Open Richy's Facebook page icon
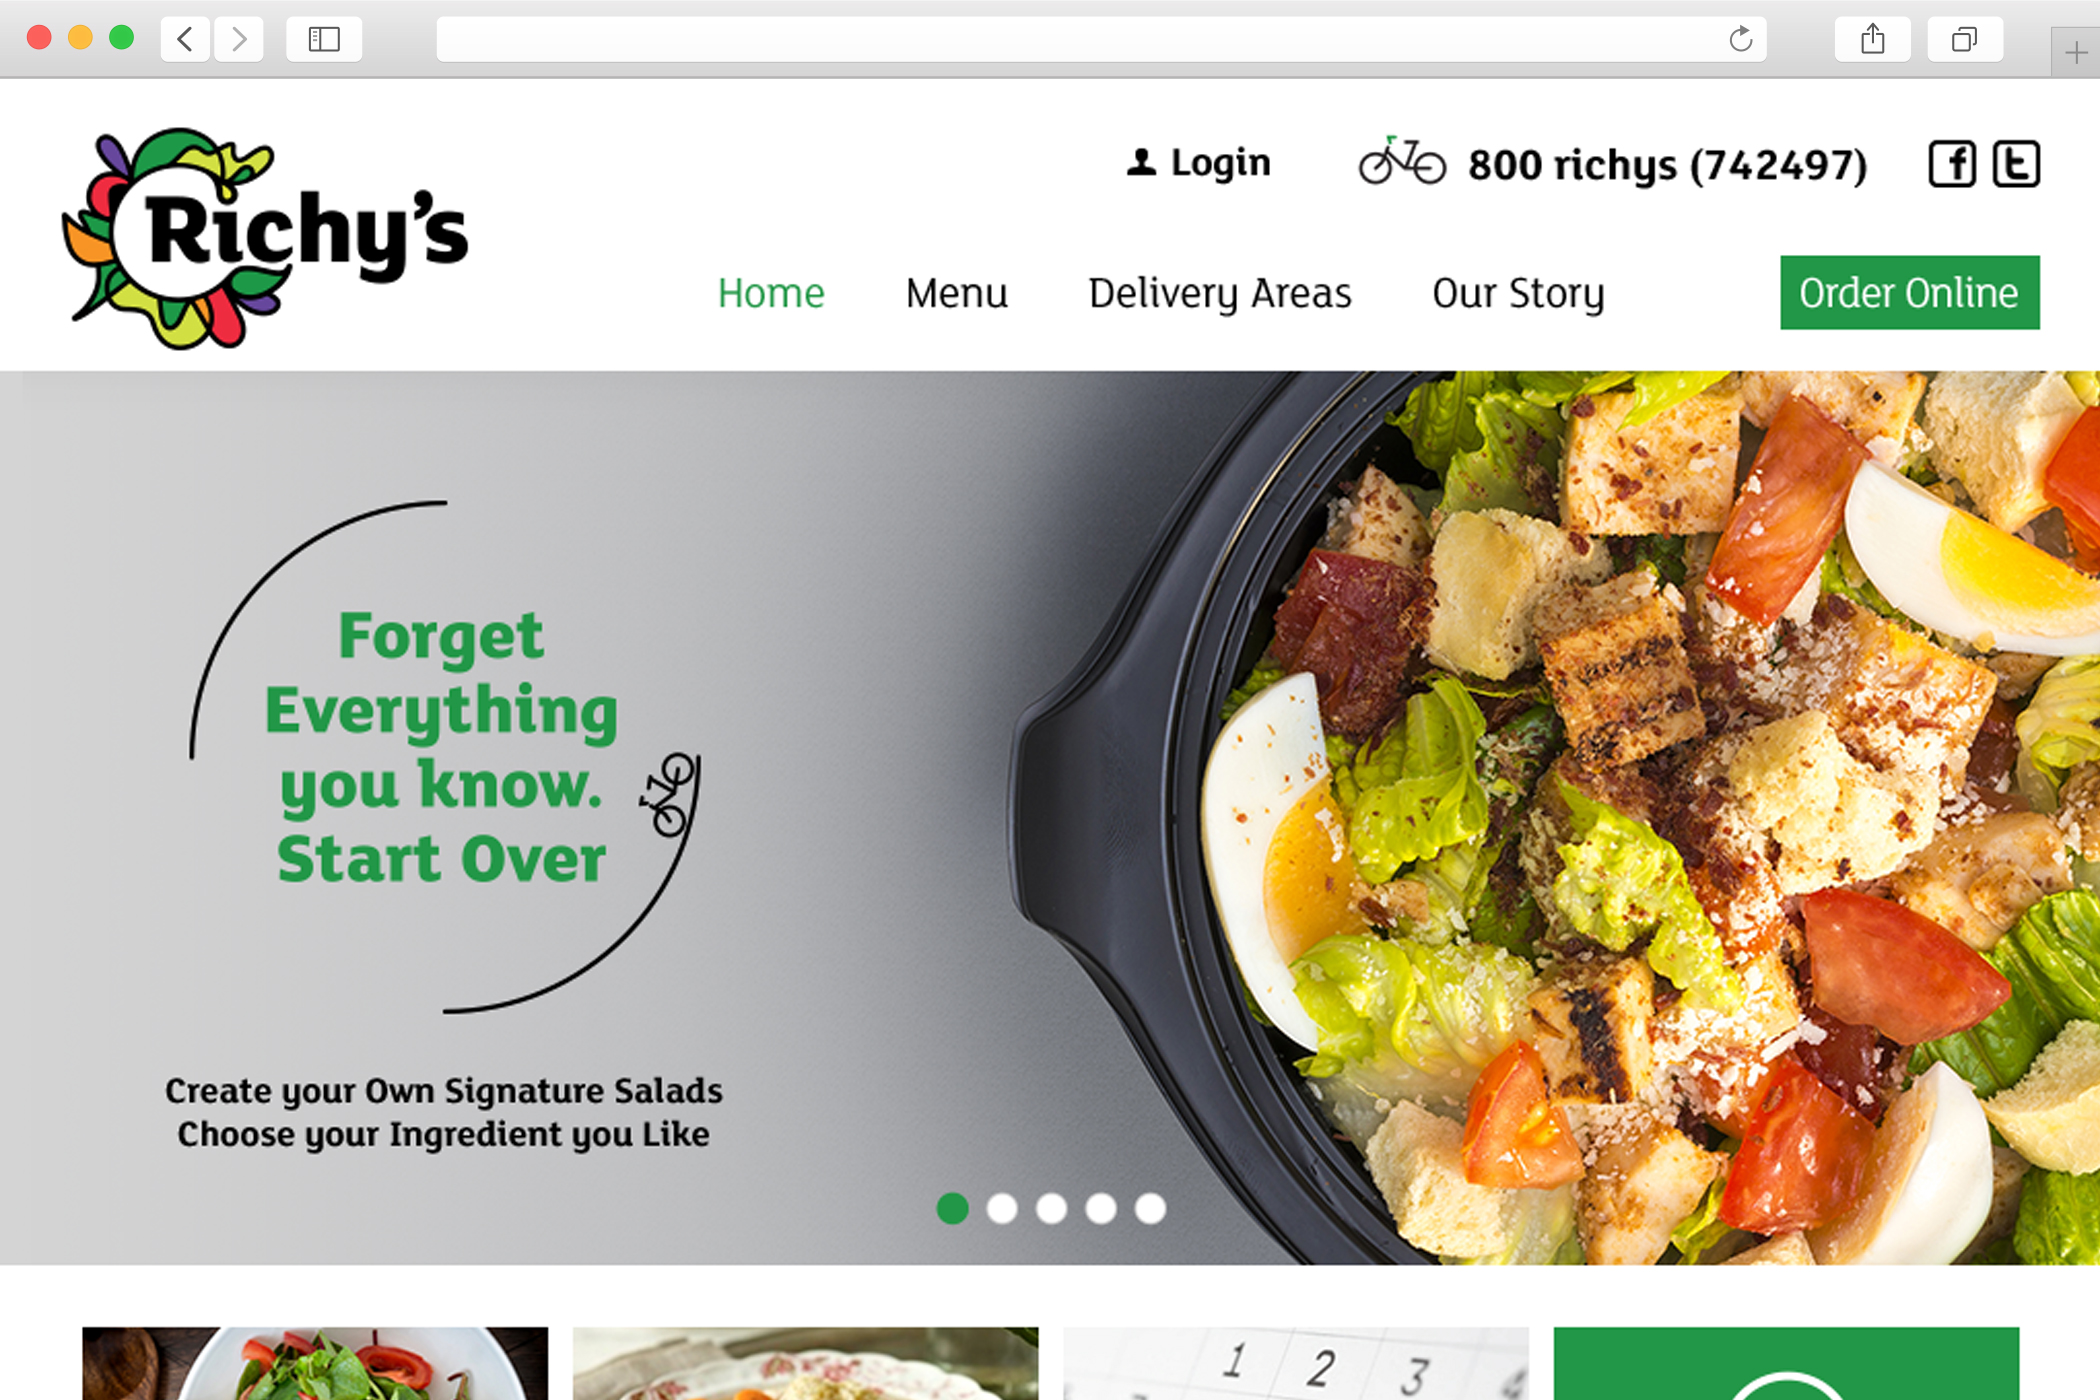This screenshot has width=2100, height=1400. (x=1952, y=164)
